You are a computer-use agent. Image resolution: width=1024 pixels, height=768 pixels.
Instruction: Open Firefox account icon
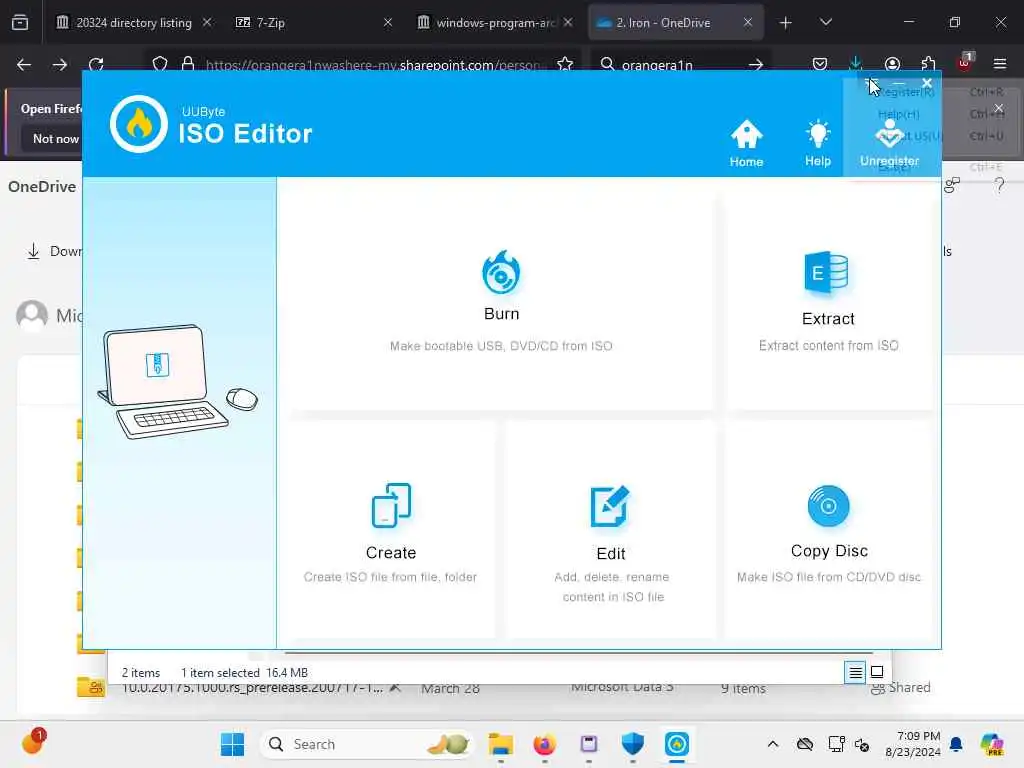(x=892, y=64)
